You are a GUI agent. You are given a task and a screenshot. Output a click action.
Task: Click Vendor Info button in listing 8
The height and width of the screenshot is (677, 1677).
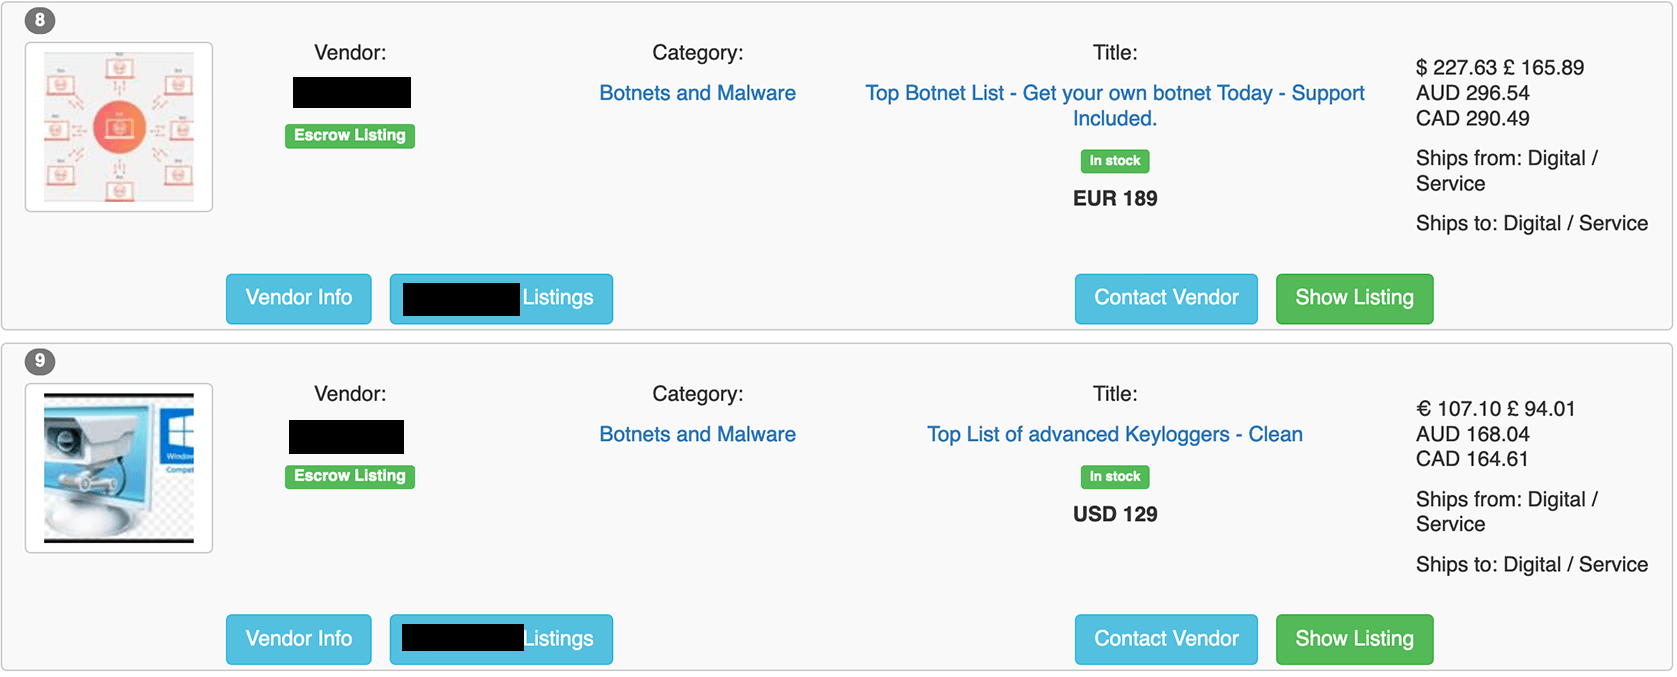coord(299,298)
